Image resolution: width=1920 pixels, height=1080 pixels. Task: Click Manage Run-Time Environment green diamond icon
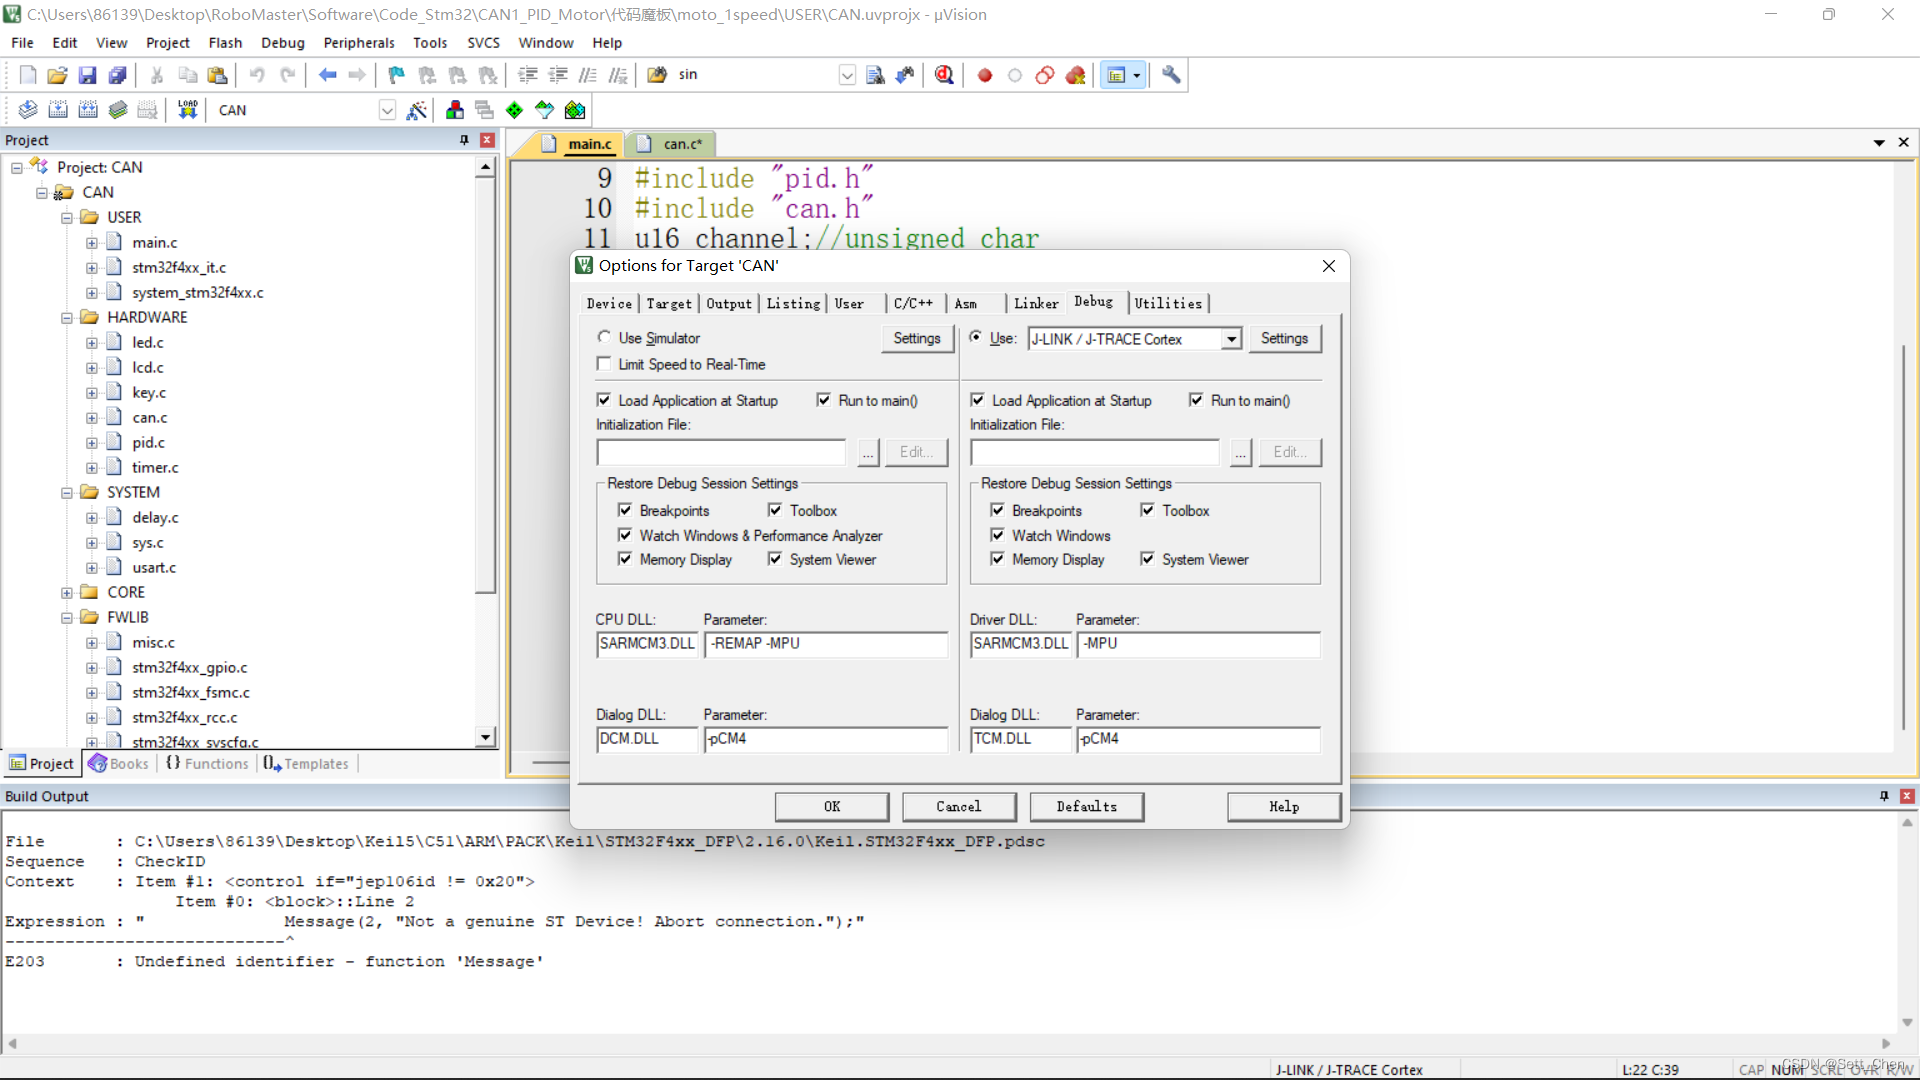(514, 110)
